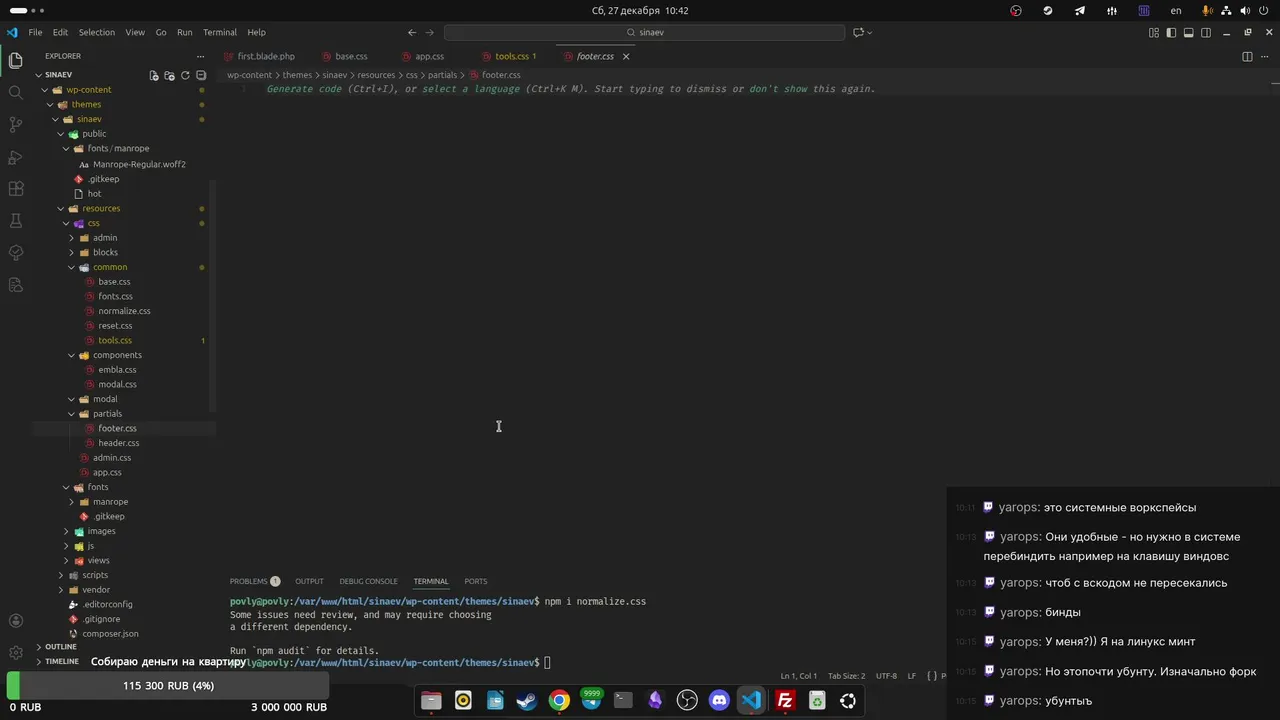Screen dimensions: 1280x720
Task: Expand the TIMELINE section
Action: [61, 661]
